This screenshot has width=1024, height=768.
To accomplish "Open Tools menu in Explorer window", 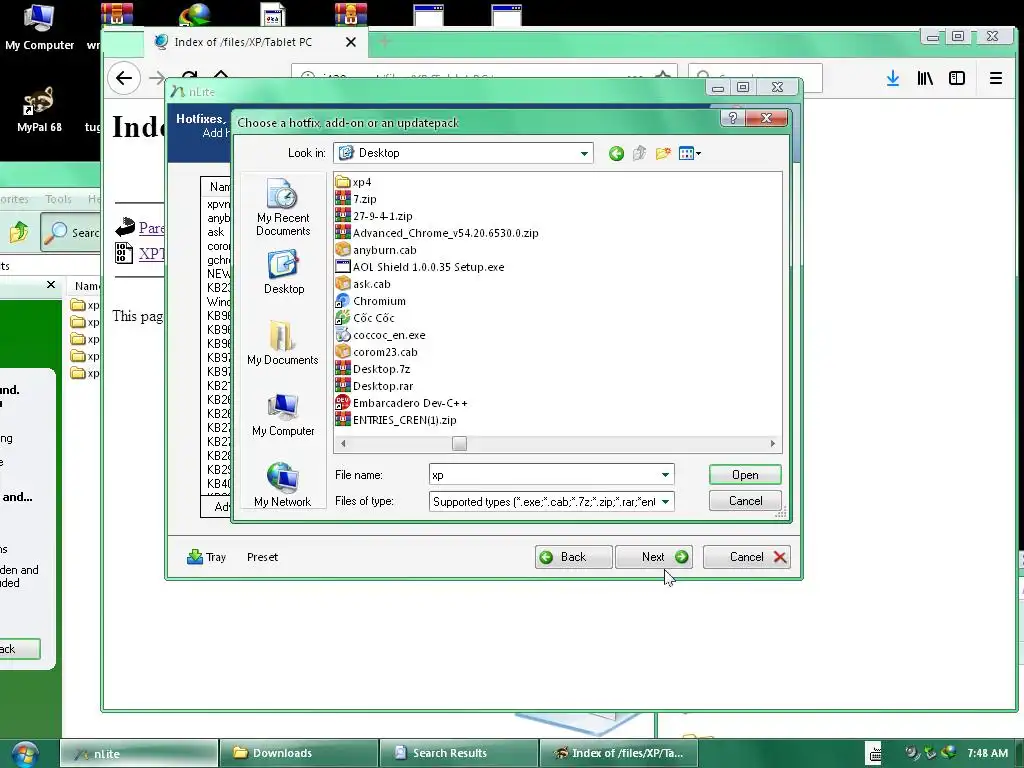I will pyautogui.click(x=58, y=199).
